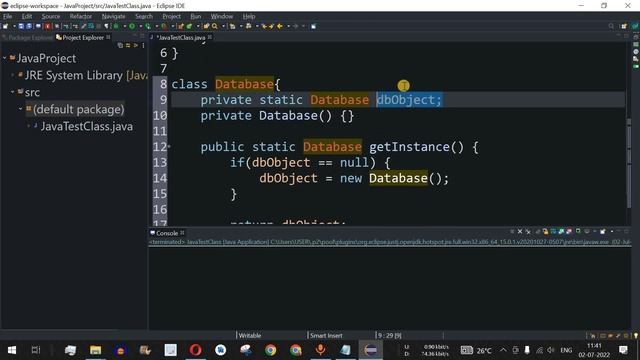This screenshot has width=640, height=360.
Task: Collapse the JavaProject tree node
Action: tap(5, 58)
